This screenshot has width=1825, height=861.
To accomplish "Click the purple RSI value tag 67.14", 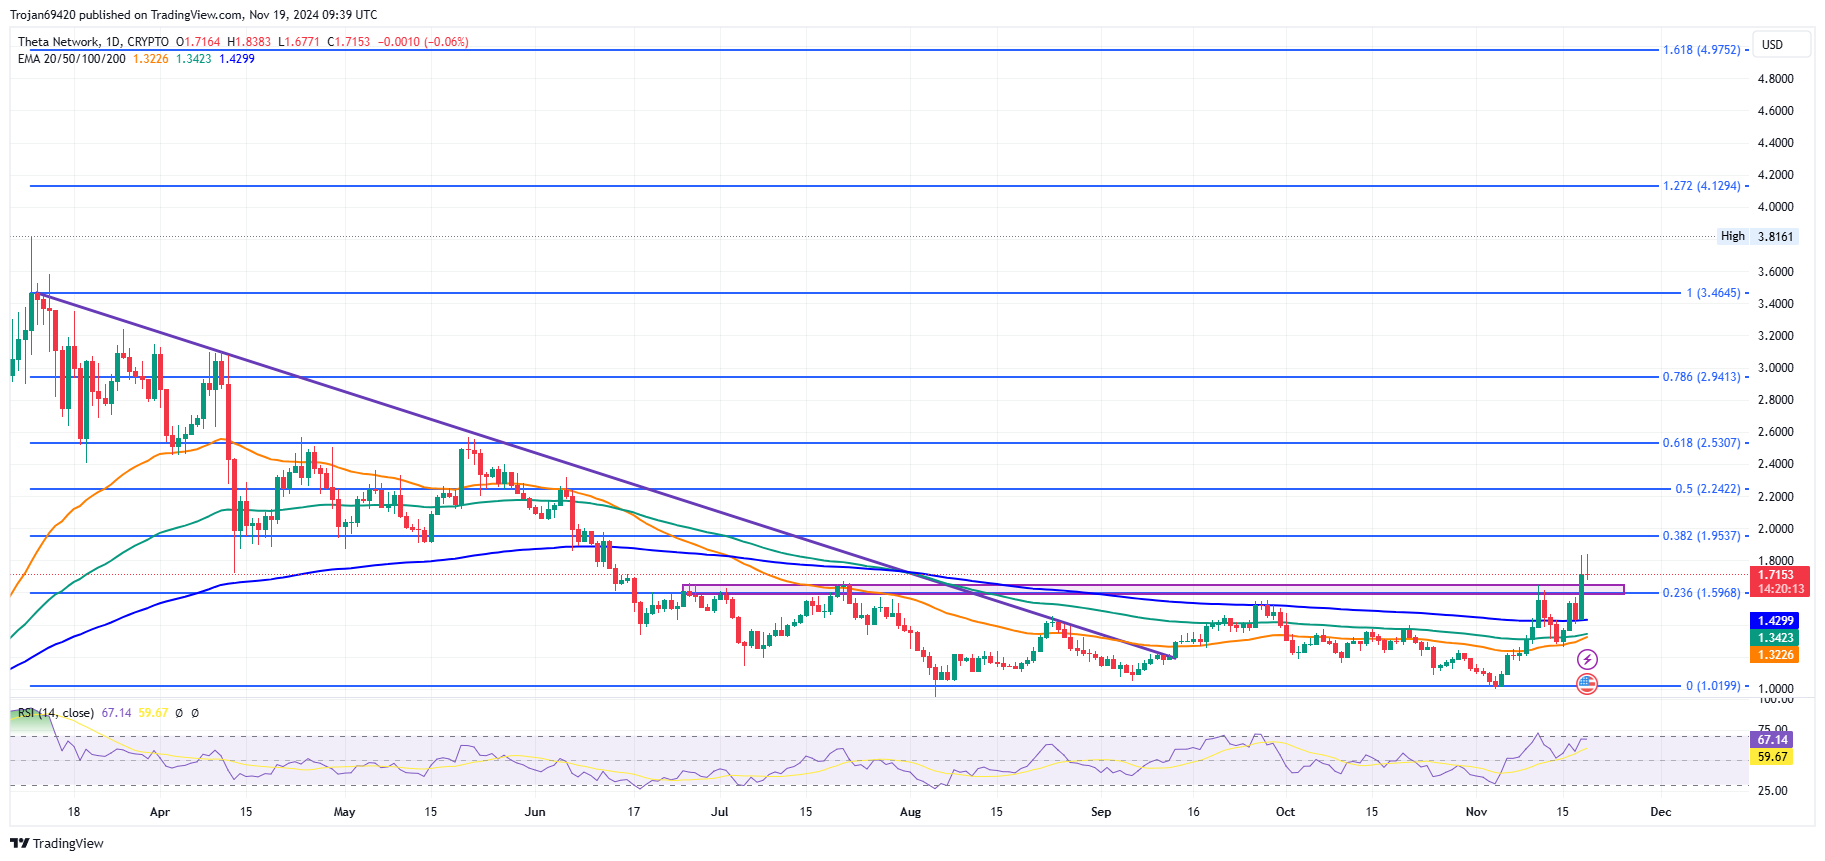I will pyautogui.click(x=1772, y=740).
